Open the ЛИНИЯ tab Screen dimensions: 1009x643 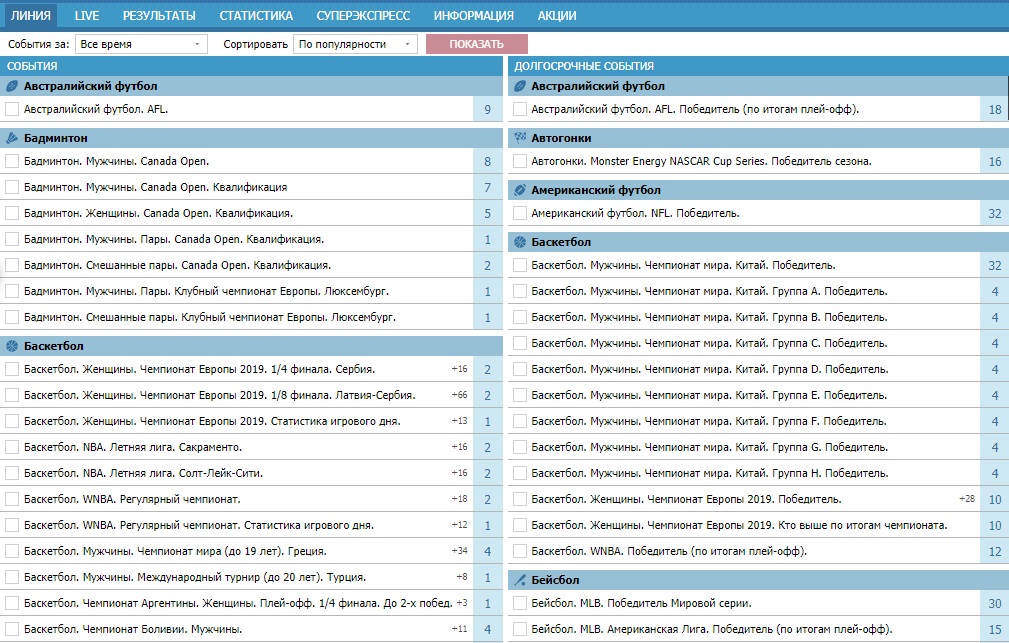[31, 15]
